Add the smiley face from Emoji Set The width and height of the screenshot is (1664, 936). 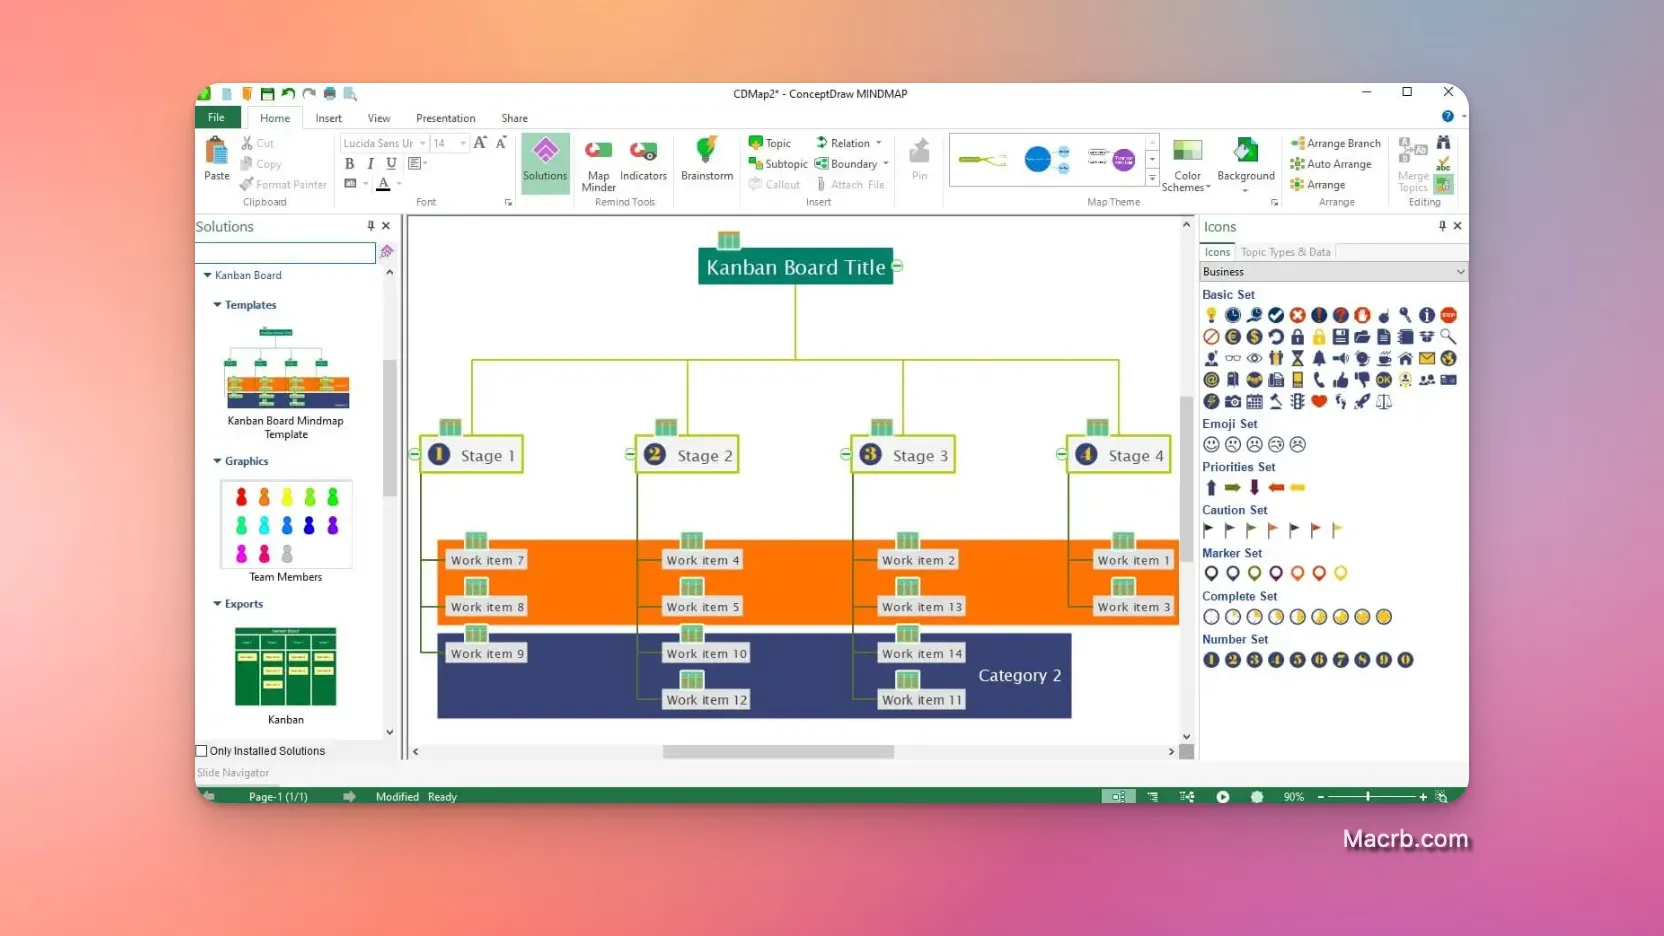coord(1211,444)
